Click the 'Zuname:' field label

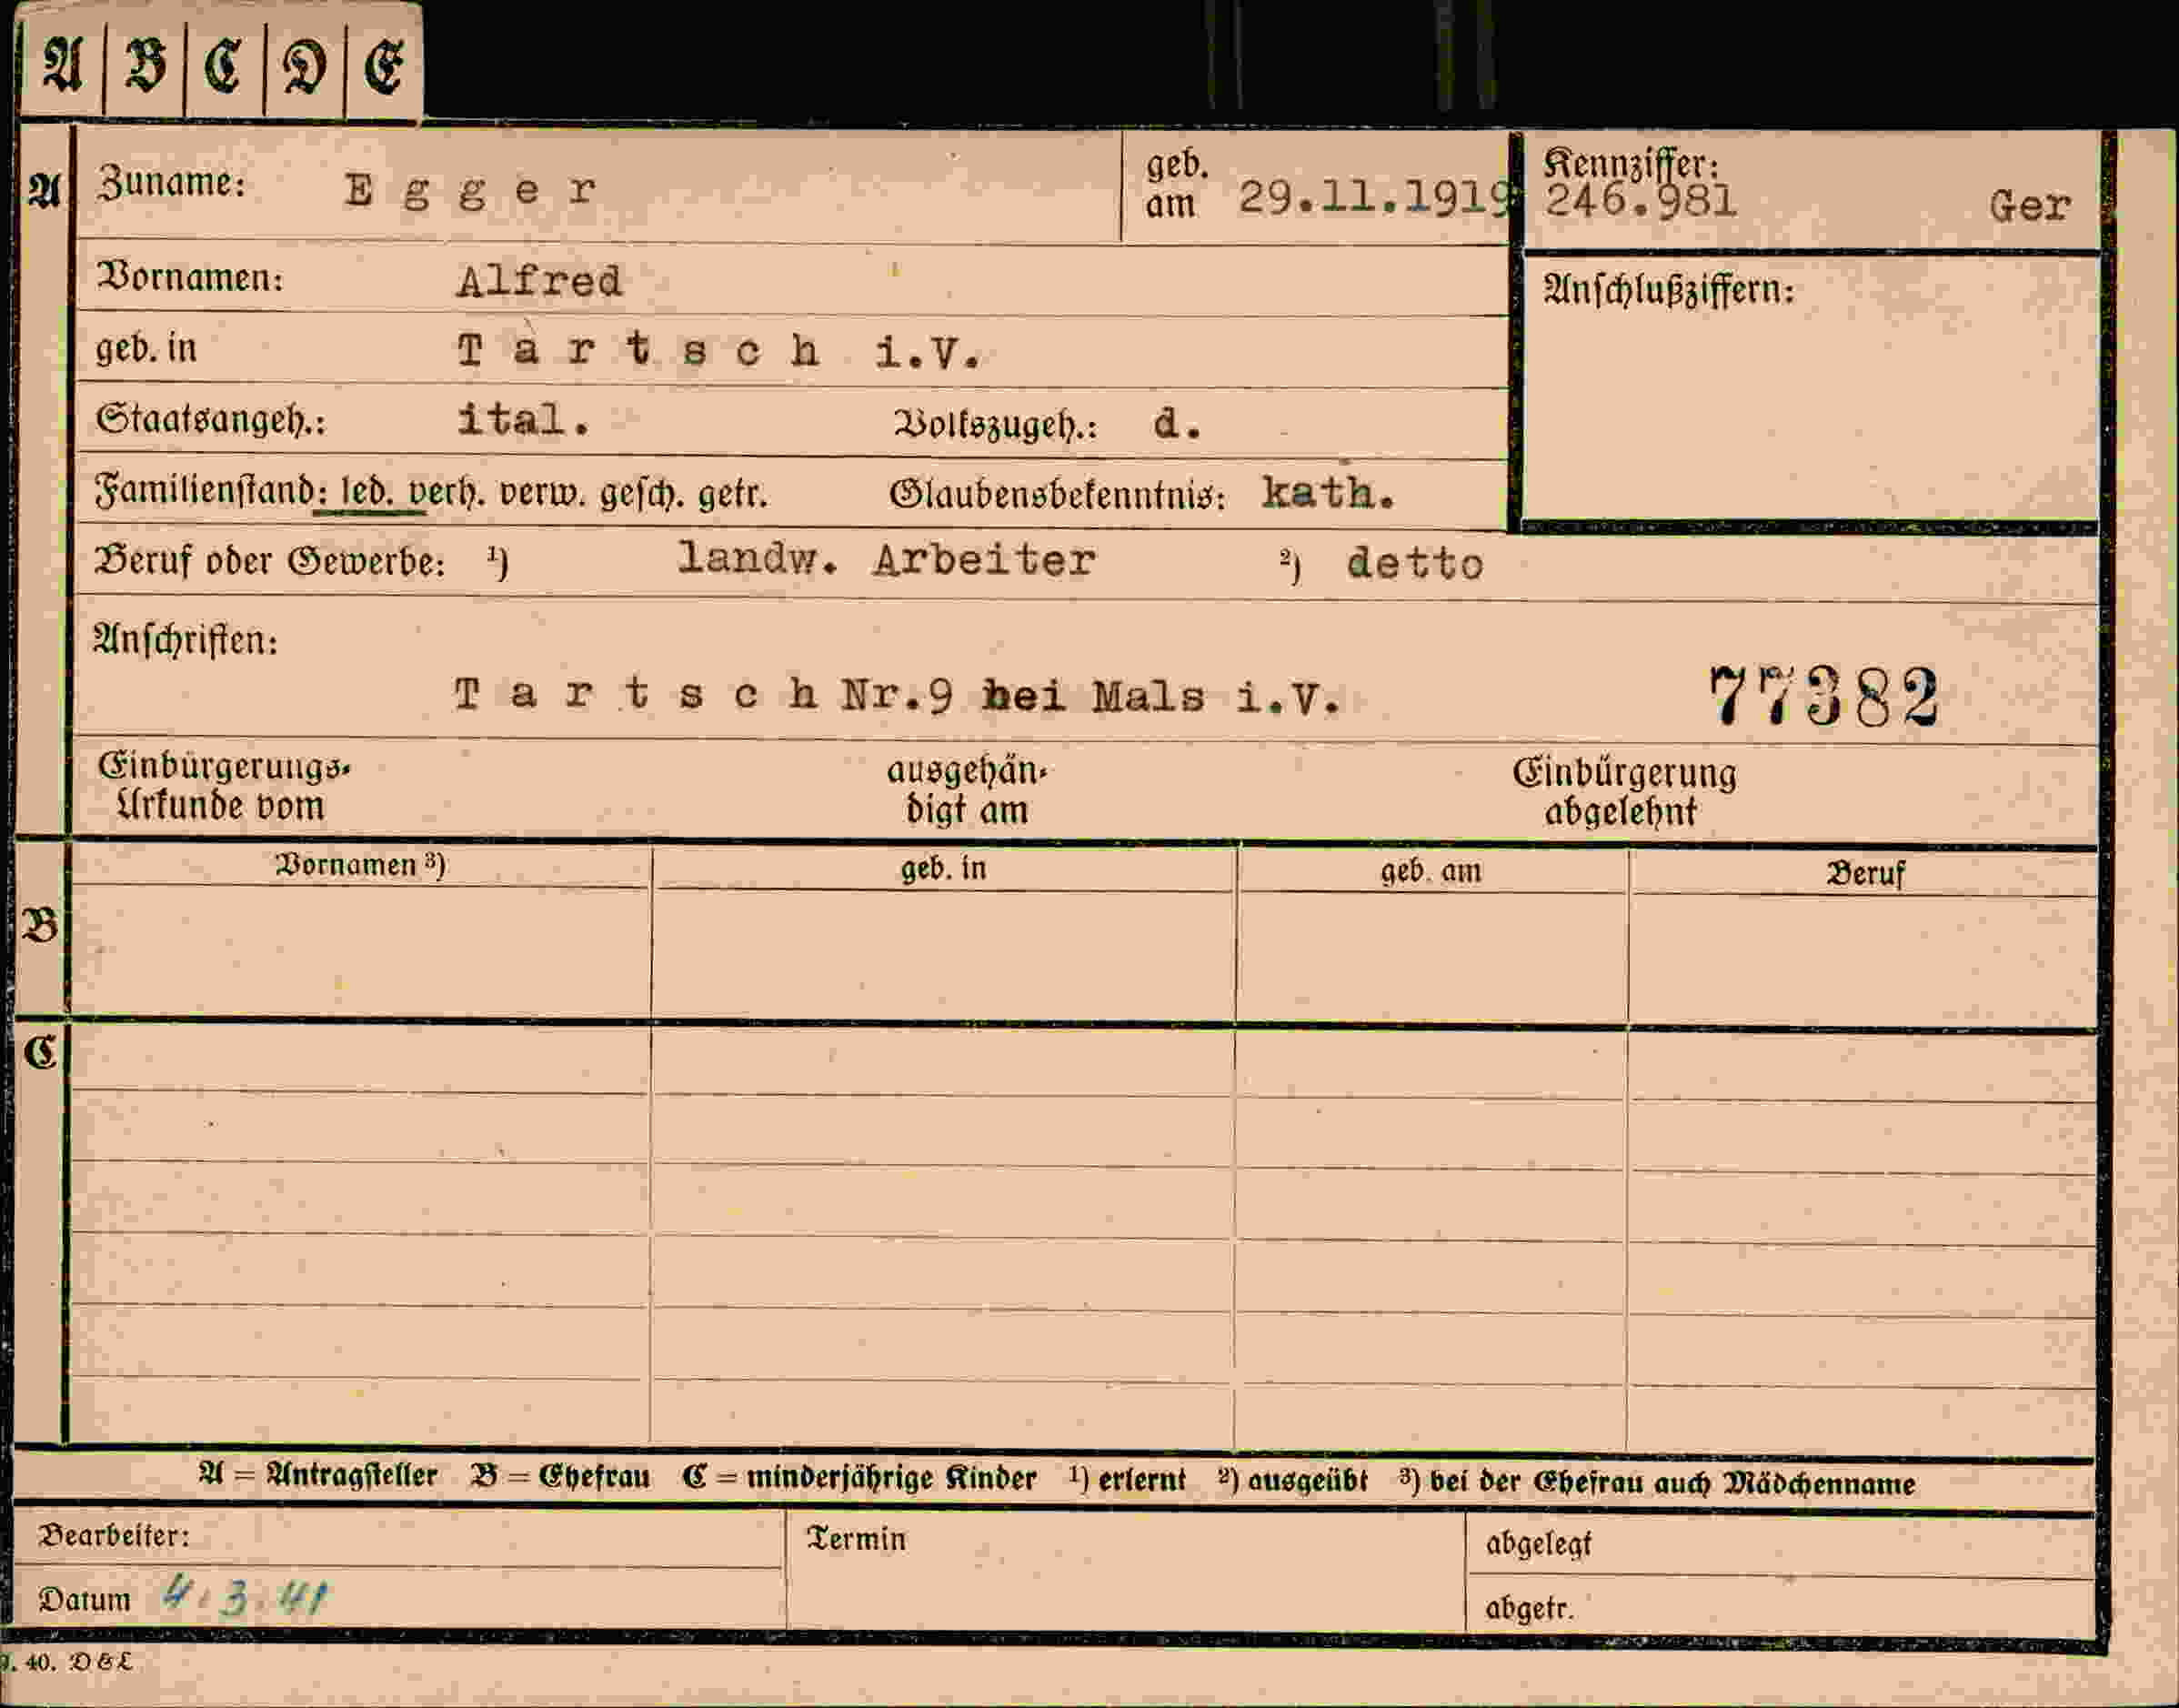[x=171, y=182]
